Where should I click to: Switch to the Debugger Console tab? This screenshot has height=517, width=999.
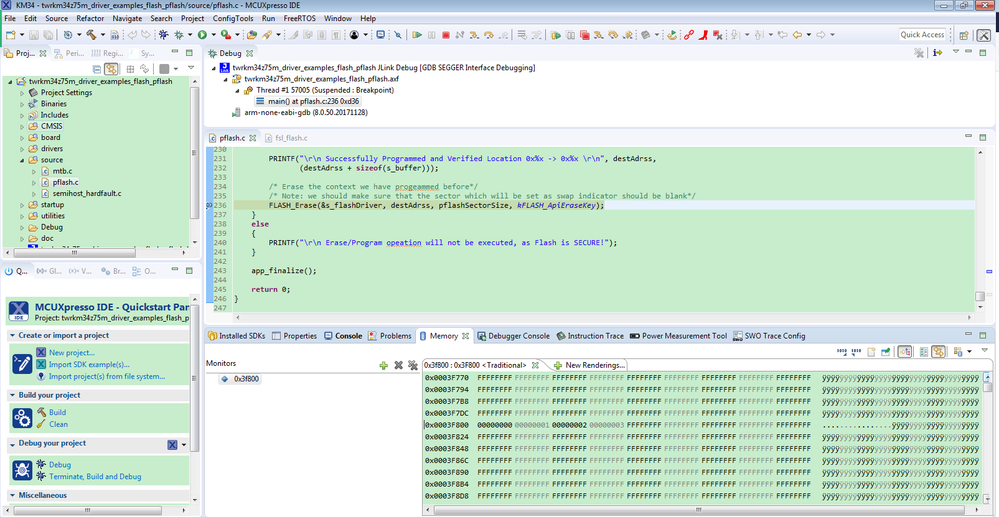click(x=513, y=336)
